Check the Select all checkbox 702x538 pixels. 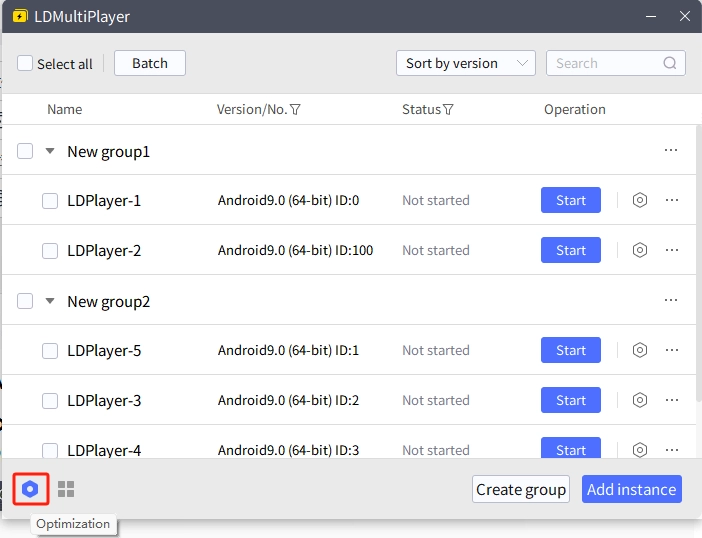[25, 63]
